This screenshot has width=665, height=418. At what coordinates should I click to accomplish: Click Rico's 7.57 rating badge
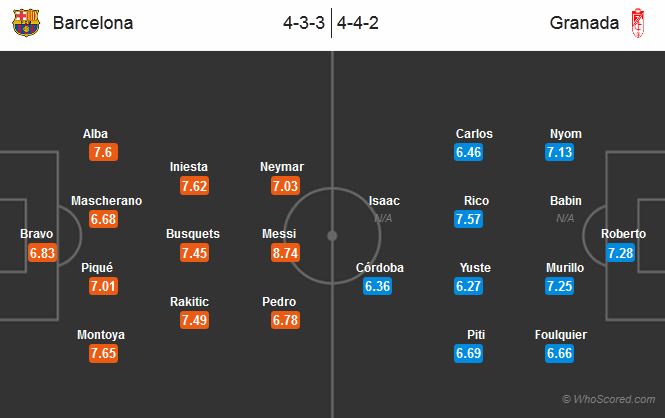coord(468,219)
